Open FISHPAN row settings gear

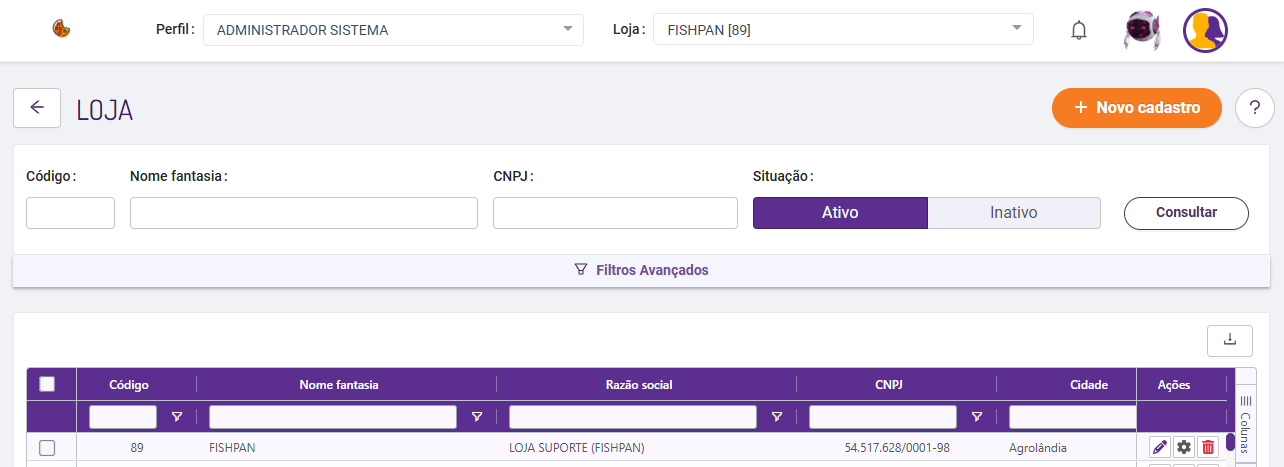(x=1184, y=447)
